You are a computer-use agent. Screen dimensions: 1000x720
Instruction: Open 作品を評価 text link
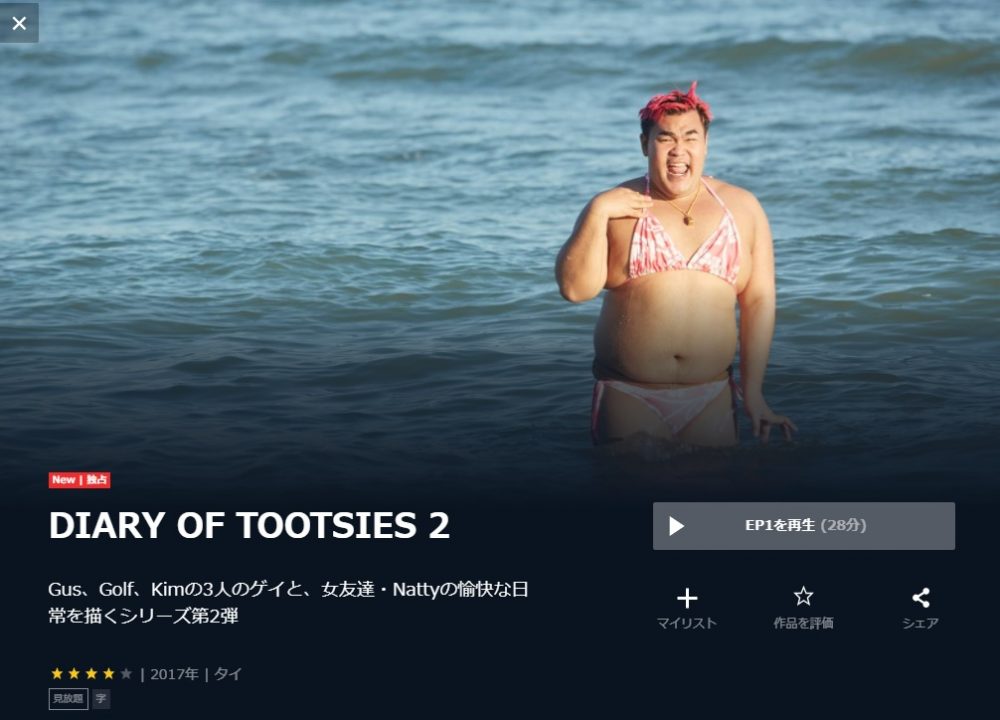(x=804, y=623)
